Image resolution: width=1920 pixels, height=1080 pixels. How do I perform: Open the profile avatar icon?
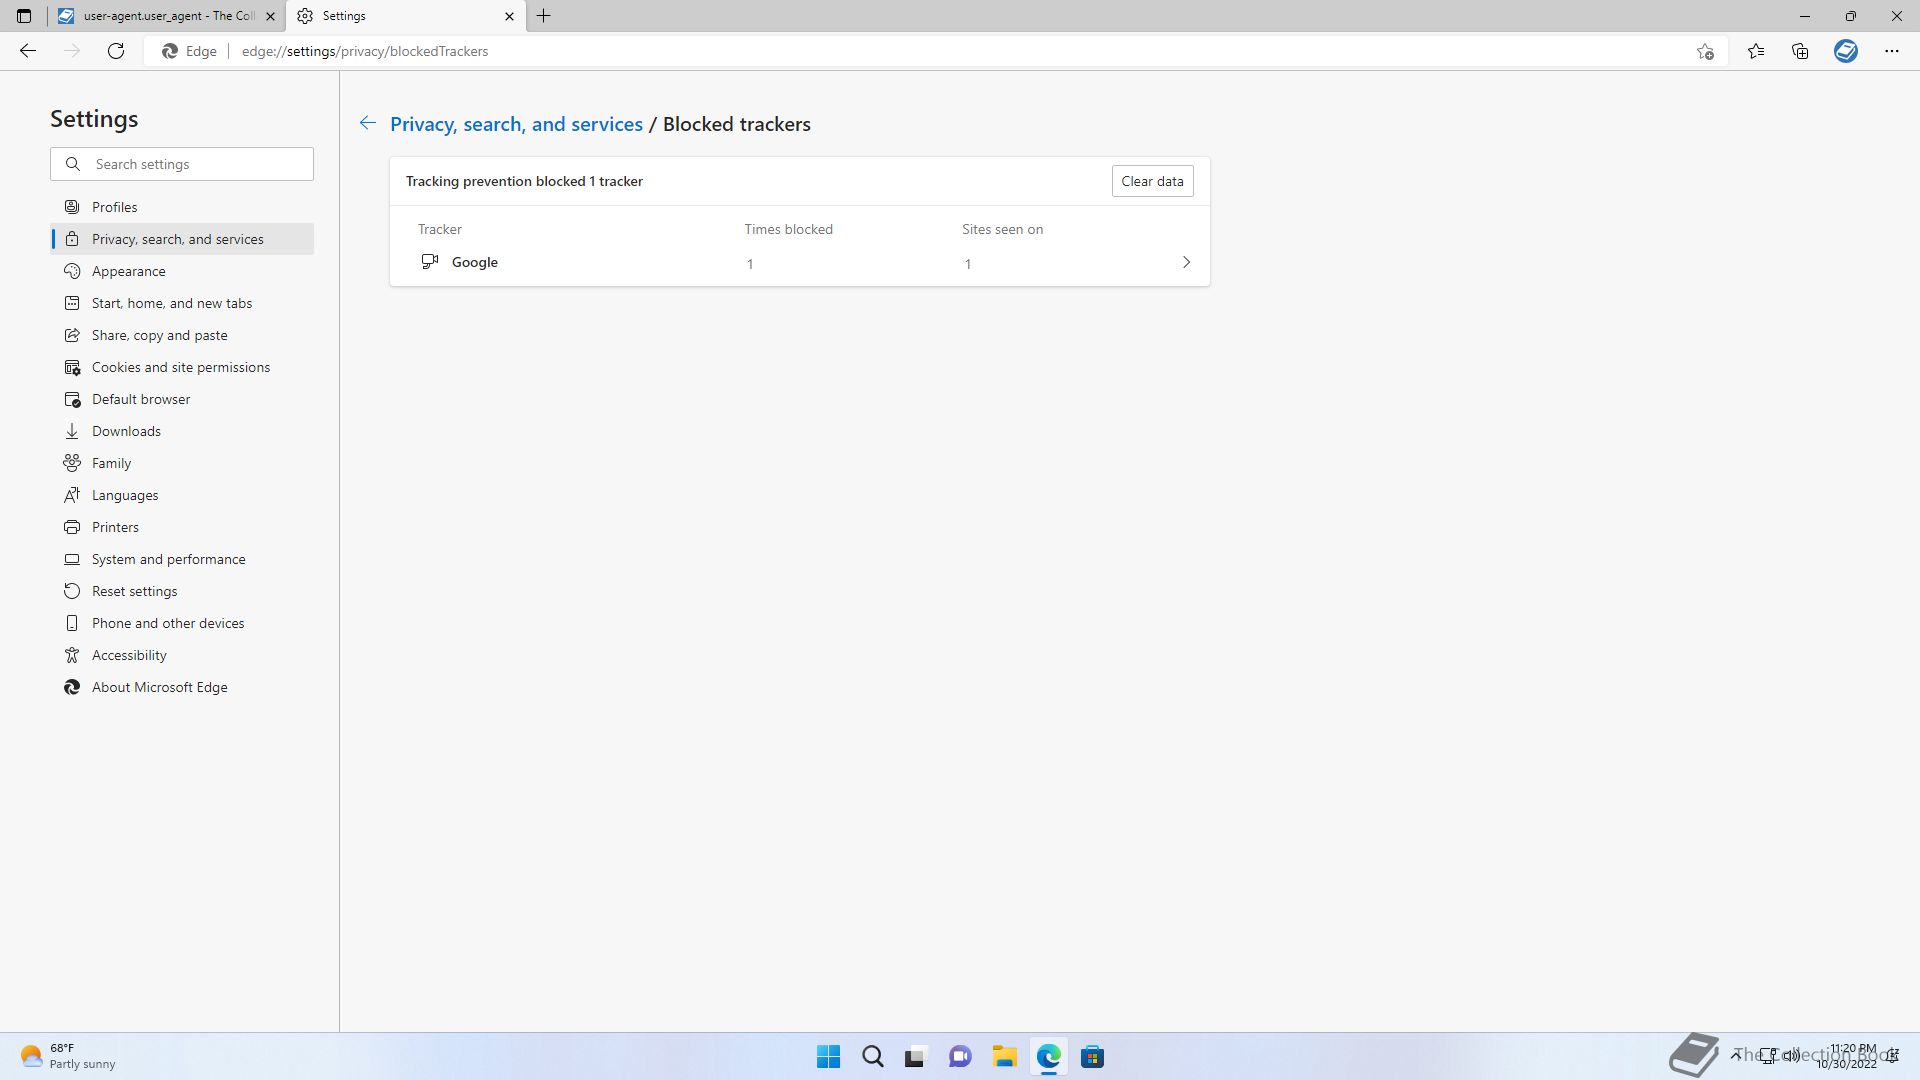(x=1846, y=51)
